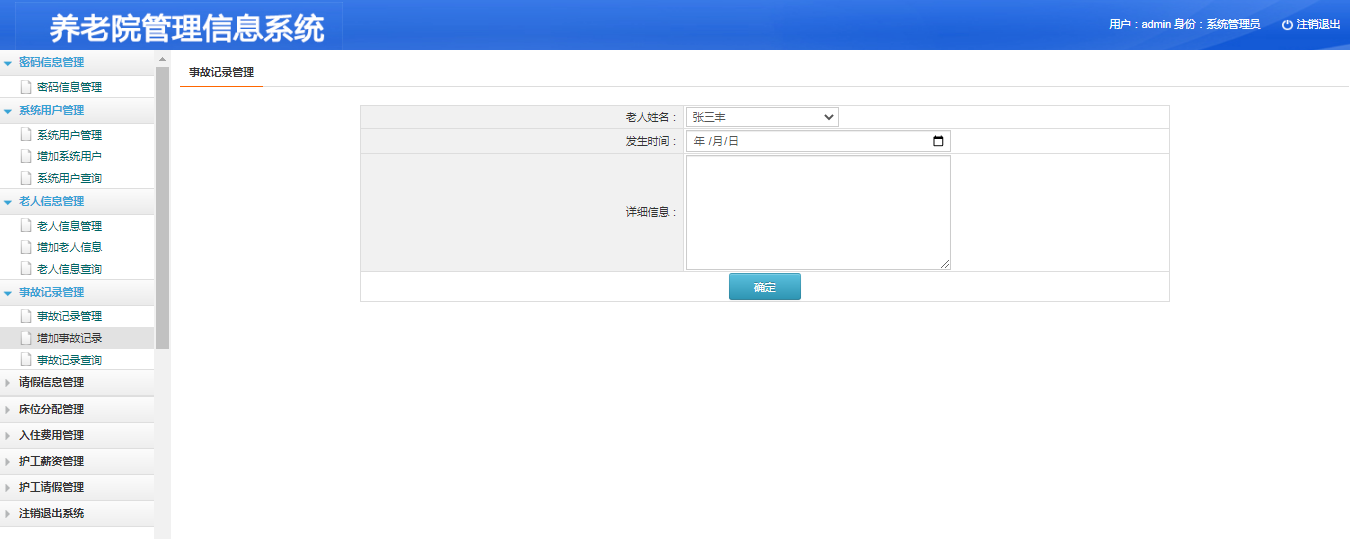Collapse the 事故记录管理 section header
1350x539 pixels.
77,292
